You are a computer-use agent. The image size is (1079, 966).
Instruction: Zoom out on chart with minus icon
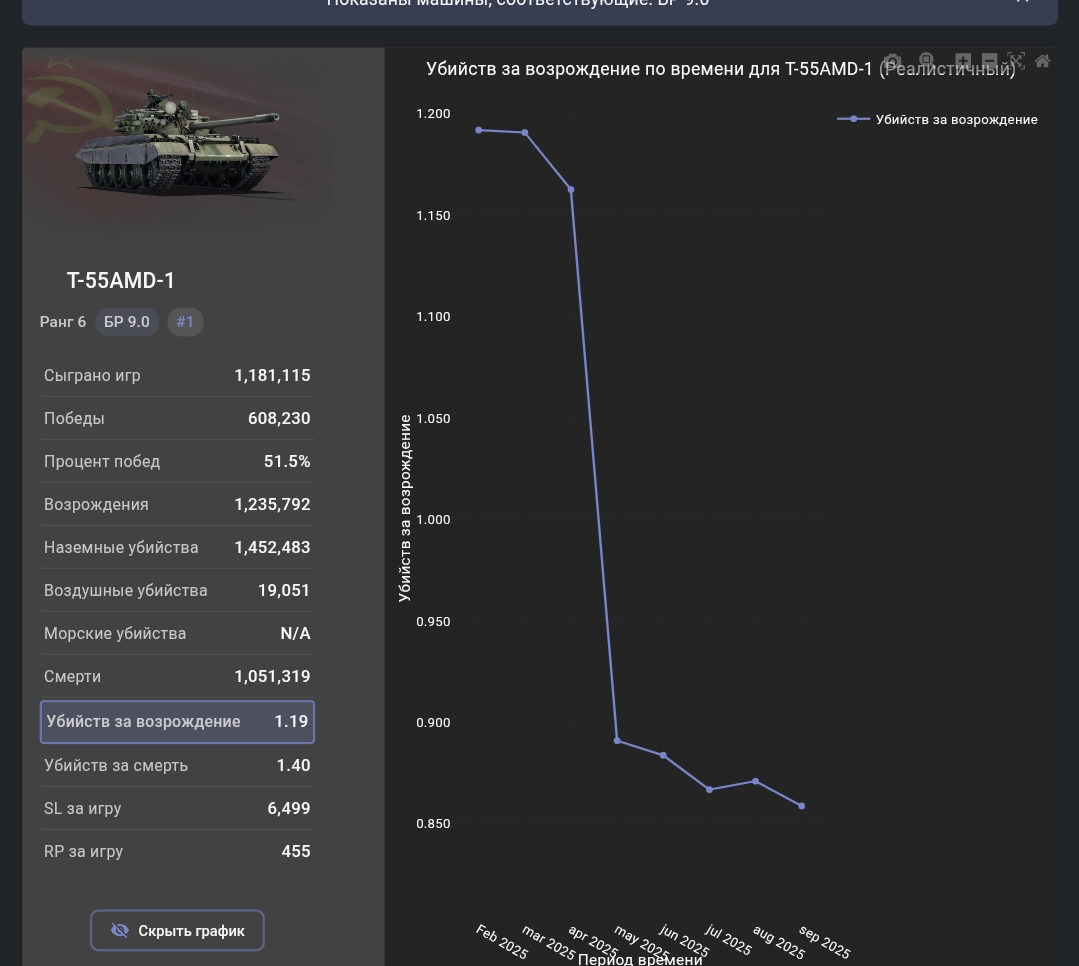click(989, 62)
